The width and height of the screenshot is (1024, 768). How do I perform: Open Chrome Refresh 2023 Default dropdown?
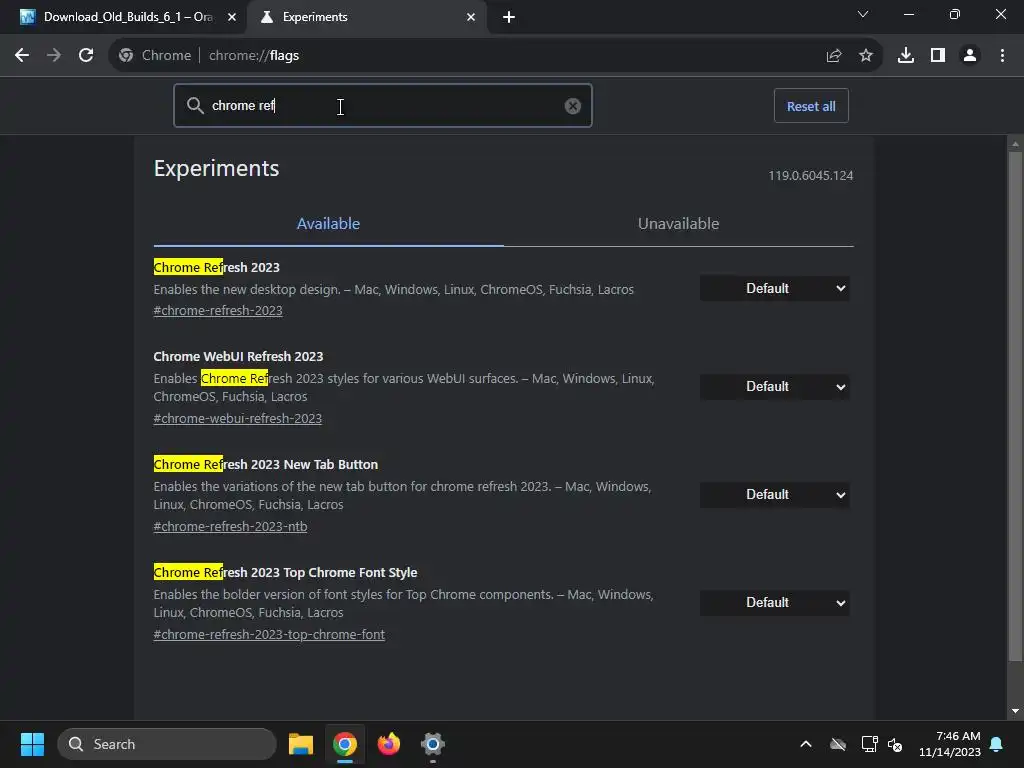(x=775, y=289)
